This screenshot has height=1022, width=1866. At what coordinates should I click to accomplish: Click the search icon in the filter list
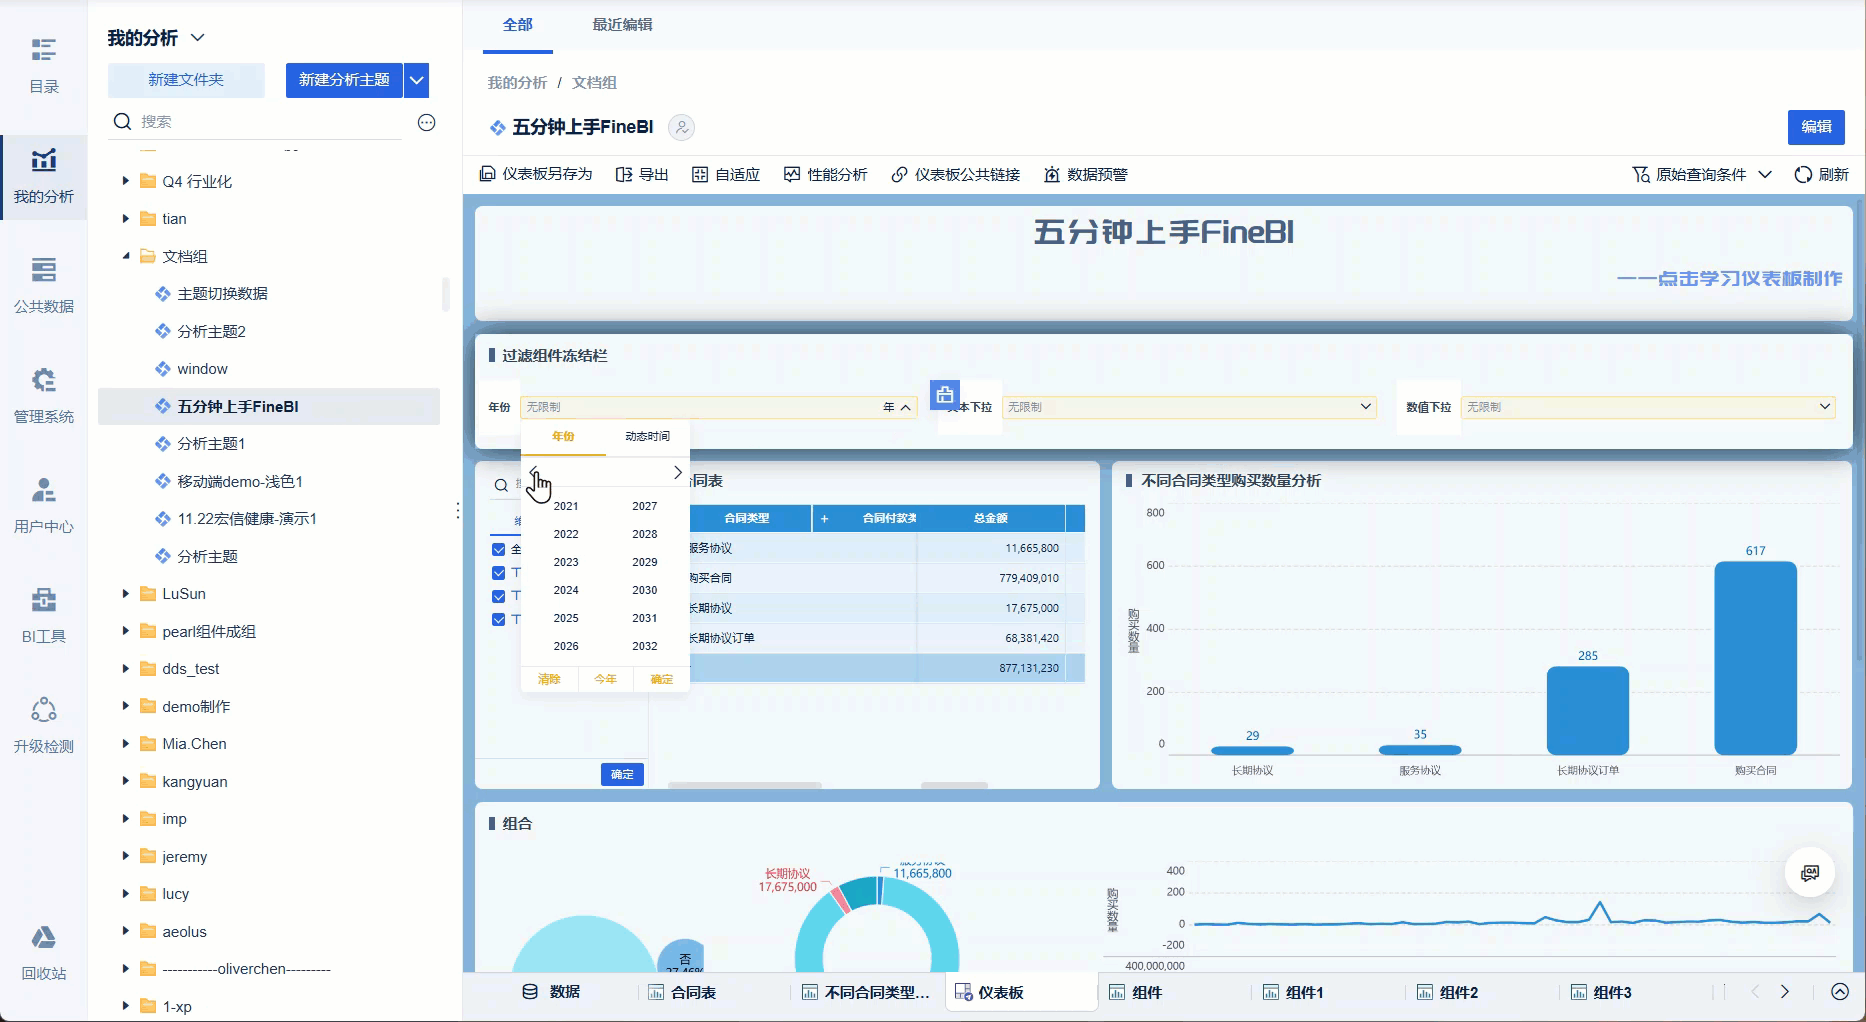pos(501,485)
